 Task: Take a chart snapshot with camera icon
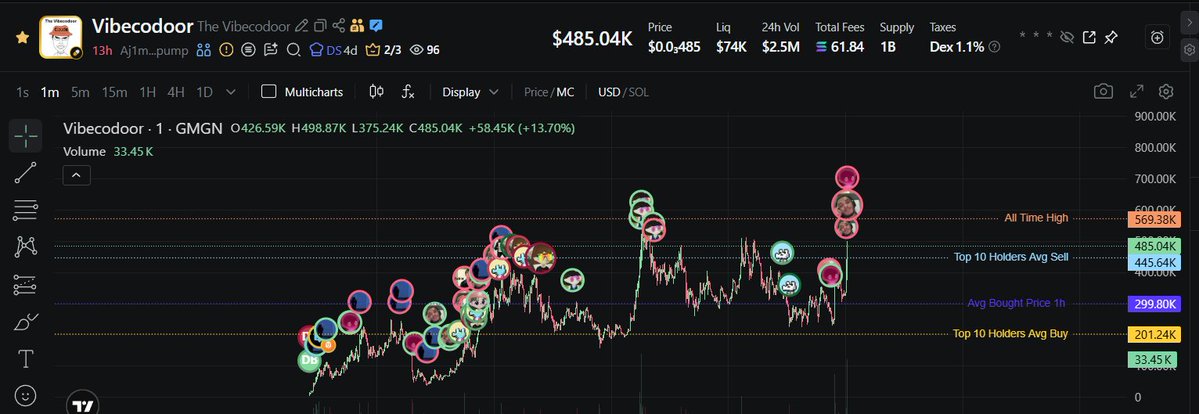[1103, 92]
